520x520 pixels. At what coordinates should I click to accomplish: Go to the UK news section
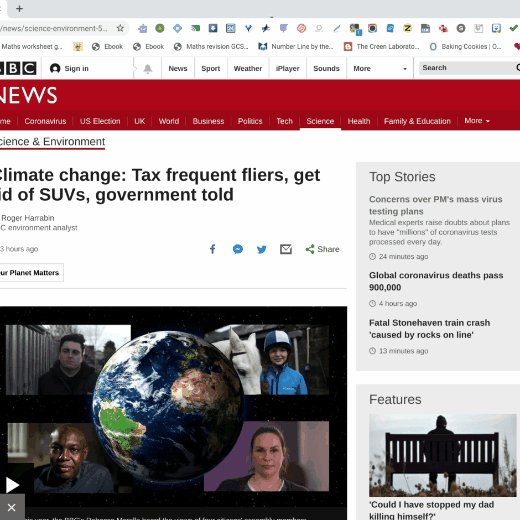pos(139,121)
